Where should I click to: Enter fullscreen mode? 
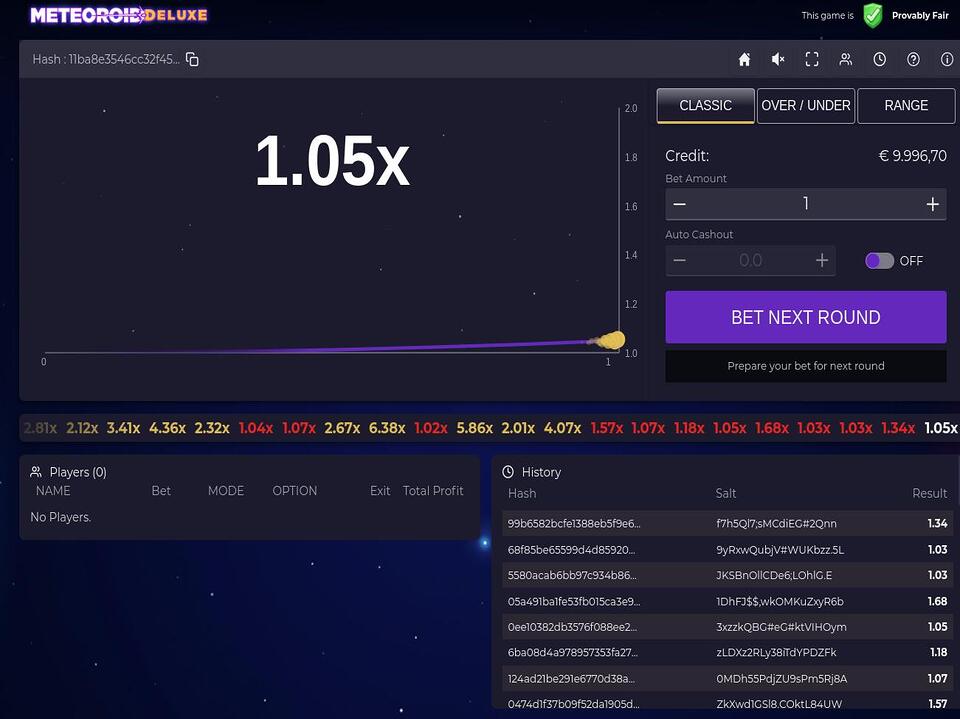pyautogui.click(x=812, y=59)
